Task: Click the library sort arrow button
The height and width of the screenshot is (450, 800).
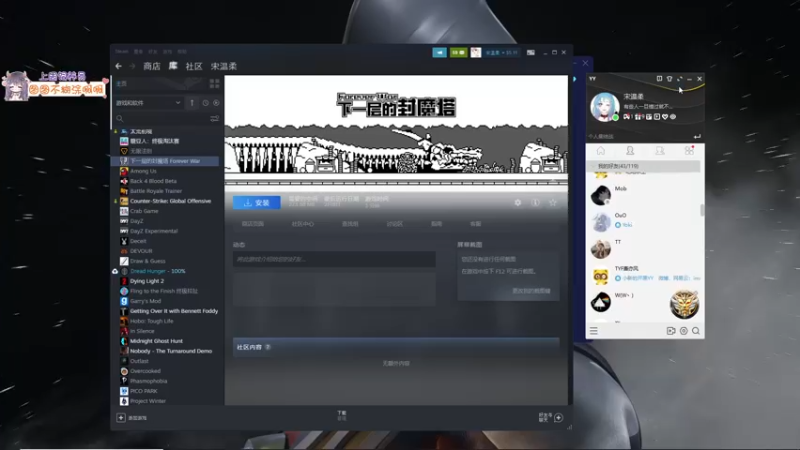Action: pos(192,103)
